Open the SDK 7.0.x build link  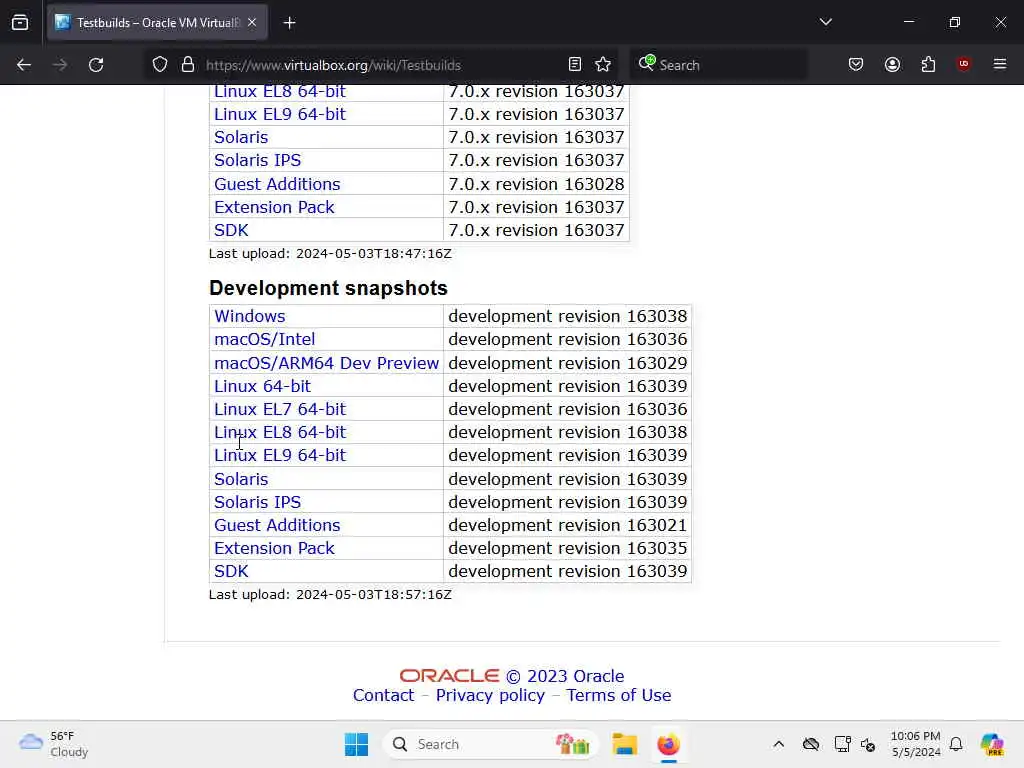(231, 231)
